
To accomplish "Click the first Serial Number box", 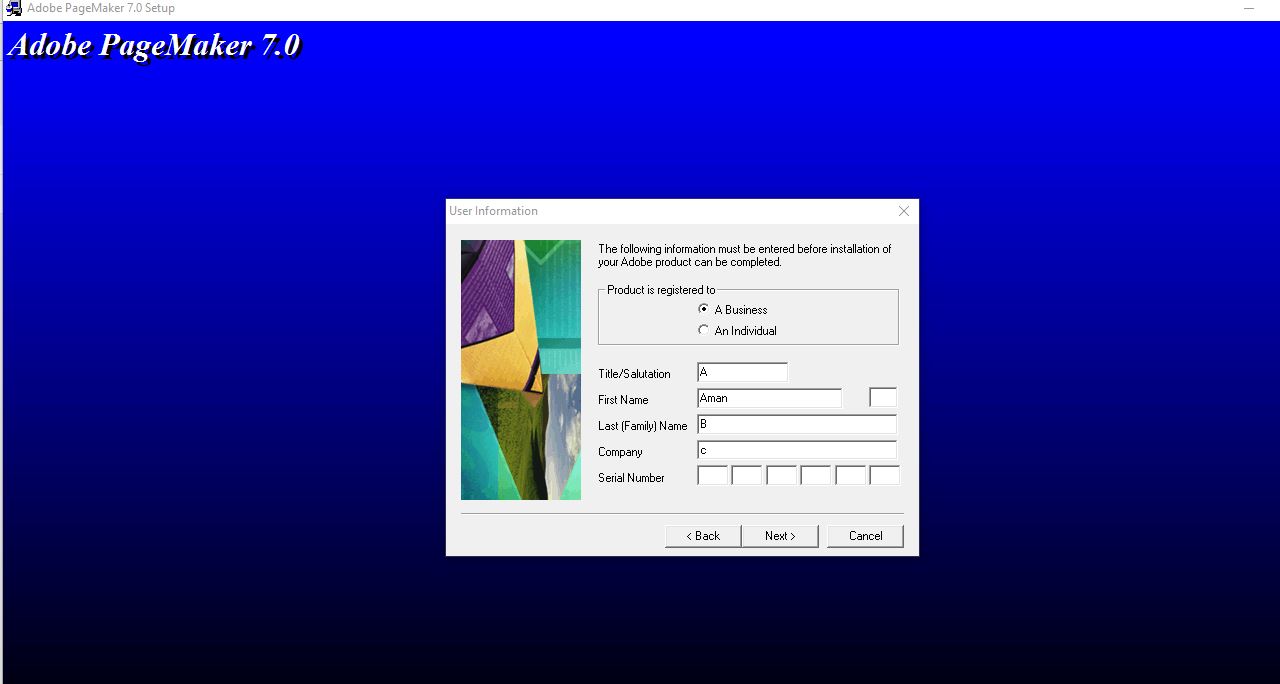I will pyautogui.click(x=712, y=475).
